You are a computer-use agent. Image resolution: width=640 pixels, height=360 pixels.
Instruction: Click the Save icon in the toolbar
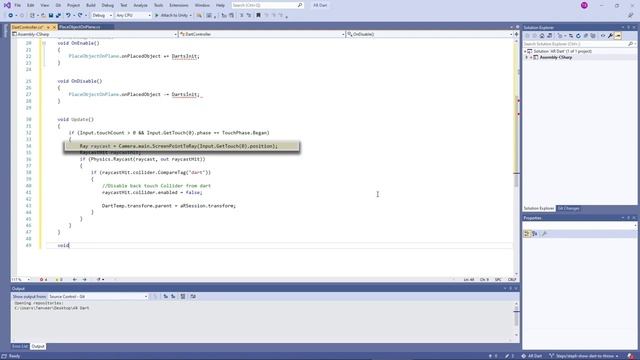(51, 15)
